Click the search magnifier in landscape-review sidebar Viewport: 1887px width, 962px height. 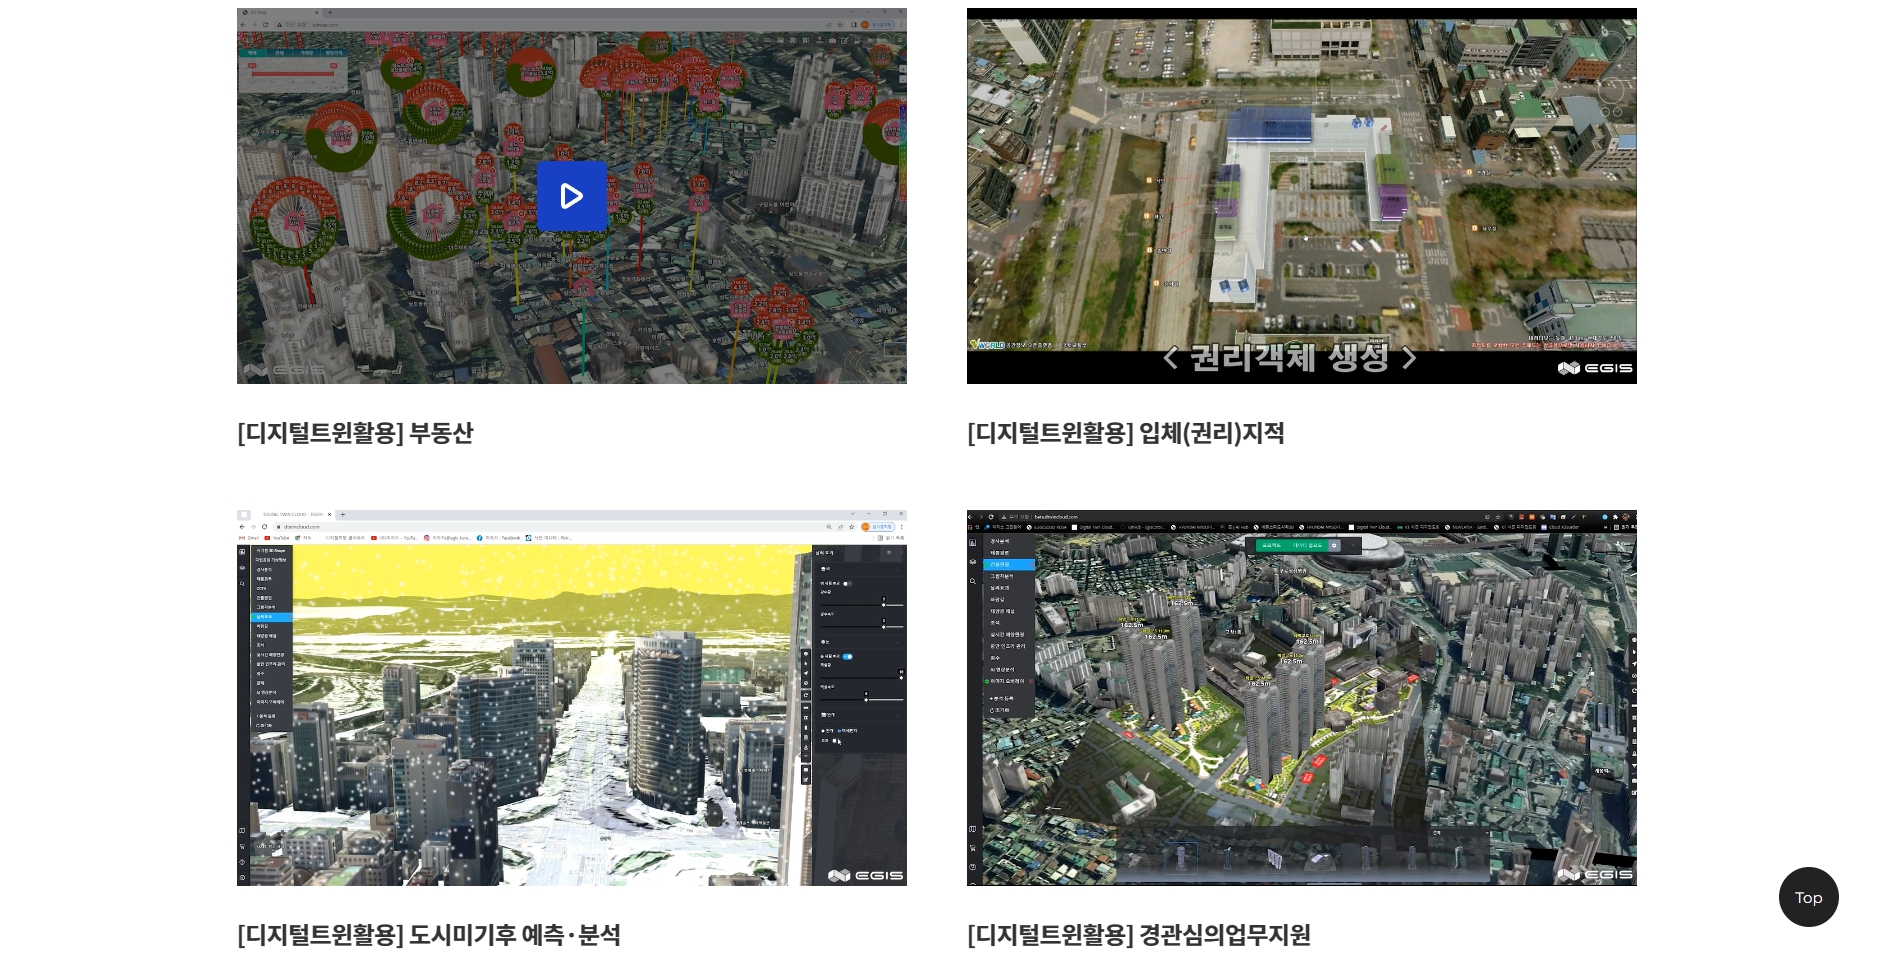(973, 579)
